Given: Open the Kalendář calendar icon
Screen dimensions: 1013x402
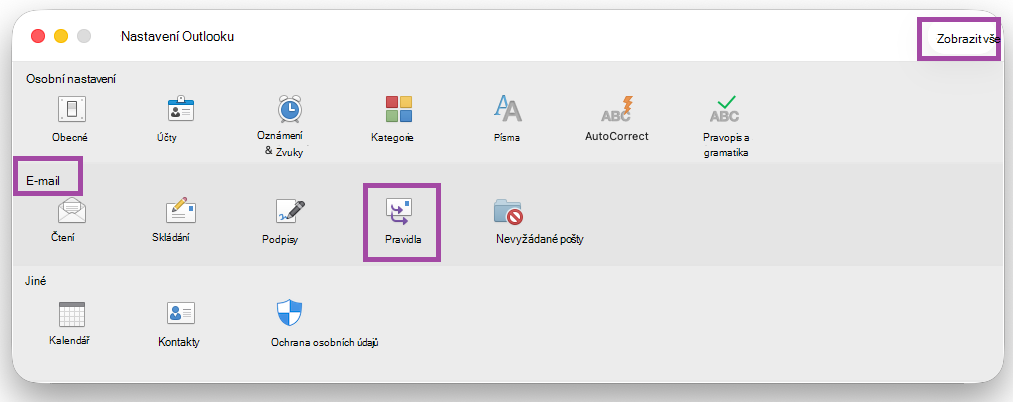Looking at the screenshot, I should click(71, 314).
